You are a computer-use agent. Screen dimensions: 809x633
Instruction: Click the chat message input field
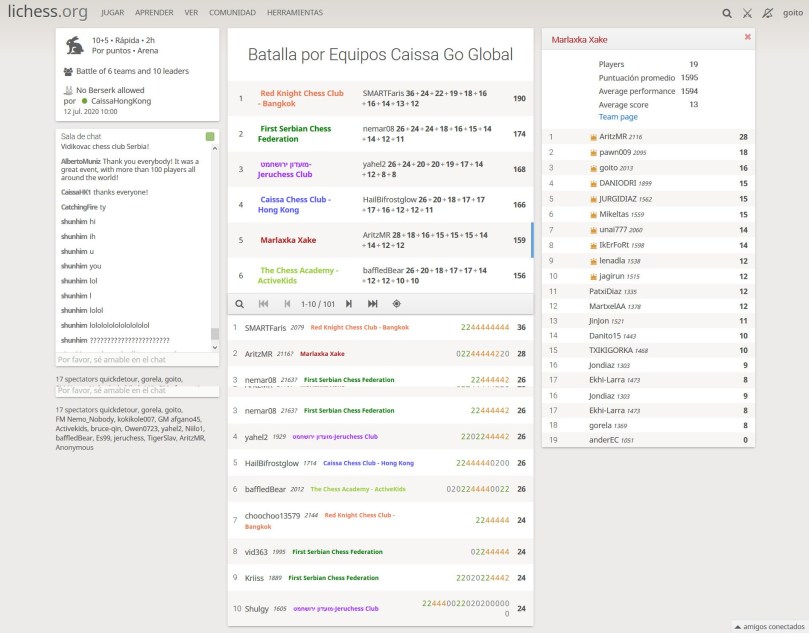(136, 359)
